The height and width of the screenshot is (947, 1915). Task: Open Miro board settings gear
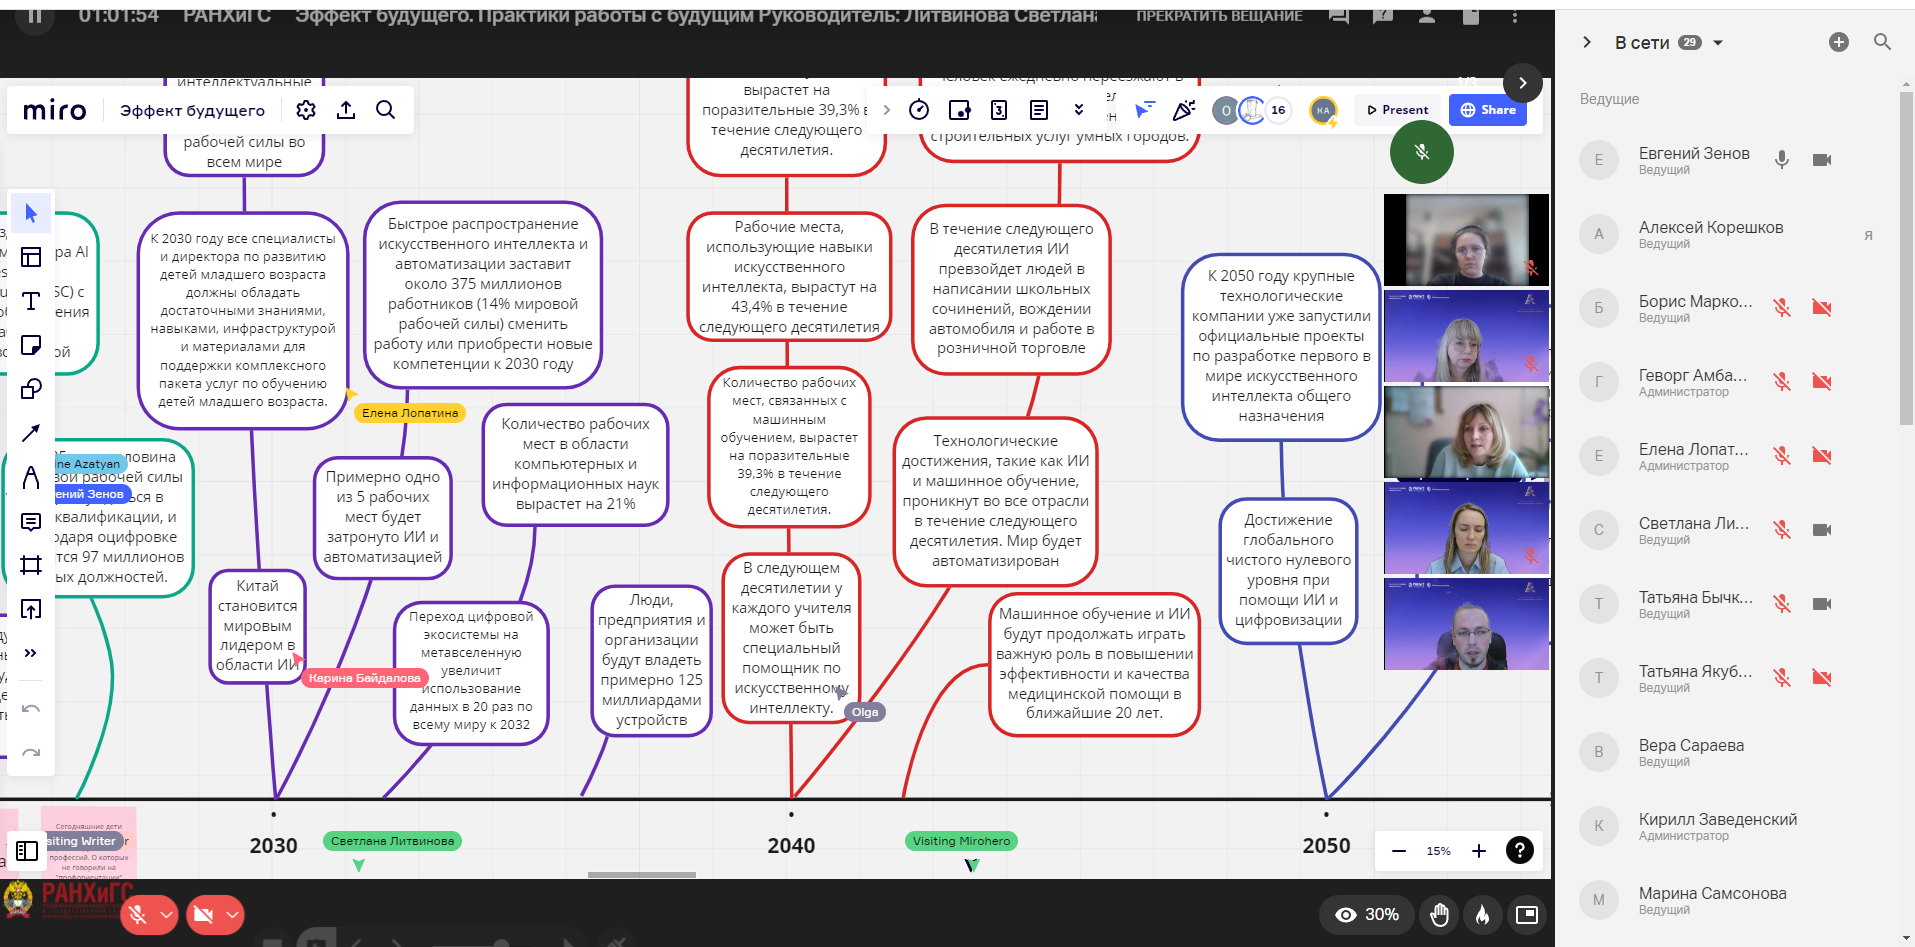click(306, 110)
